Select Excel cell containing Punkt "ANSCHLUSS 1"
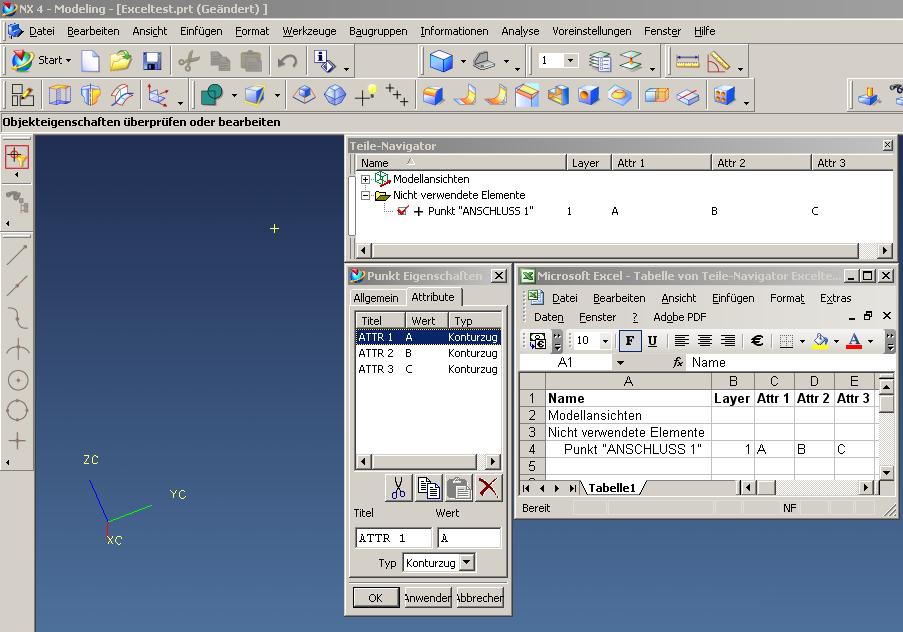The width and height of the screenshot is (903, 632). [628, 449]
